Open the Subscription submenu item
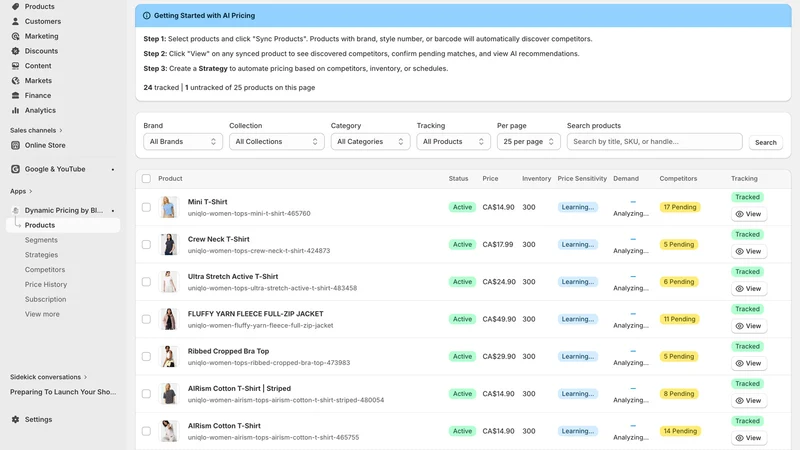This screenshot has height=450, width=800. pyautogui.click(x=45, y=299)
